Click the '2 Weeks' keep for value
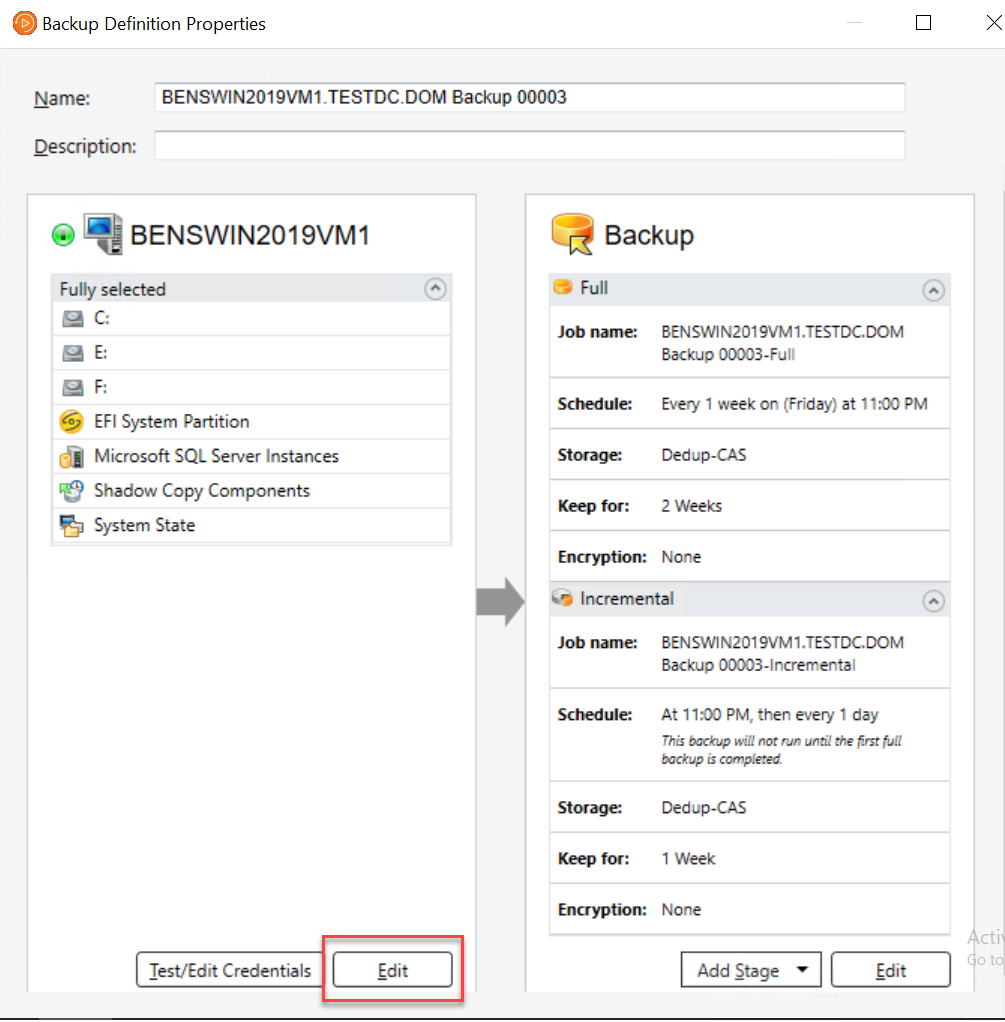This screenshot has width=1005, height=1022. [692, 506]
